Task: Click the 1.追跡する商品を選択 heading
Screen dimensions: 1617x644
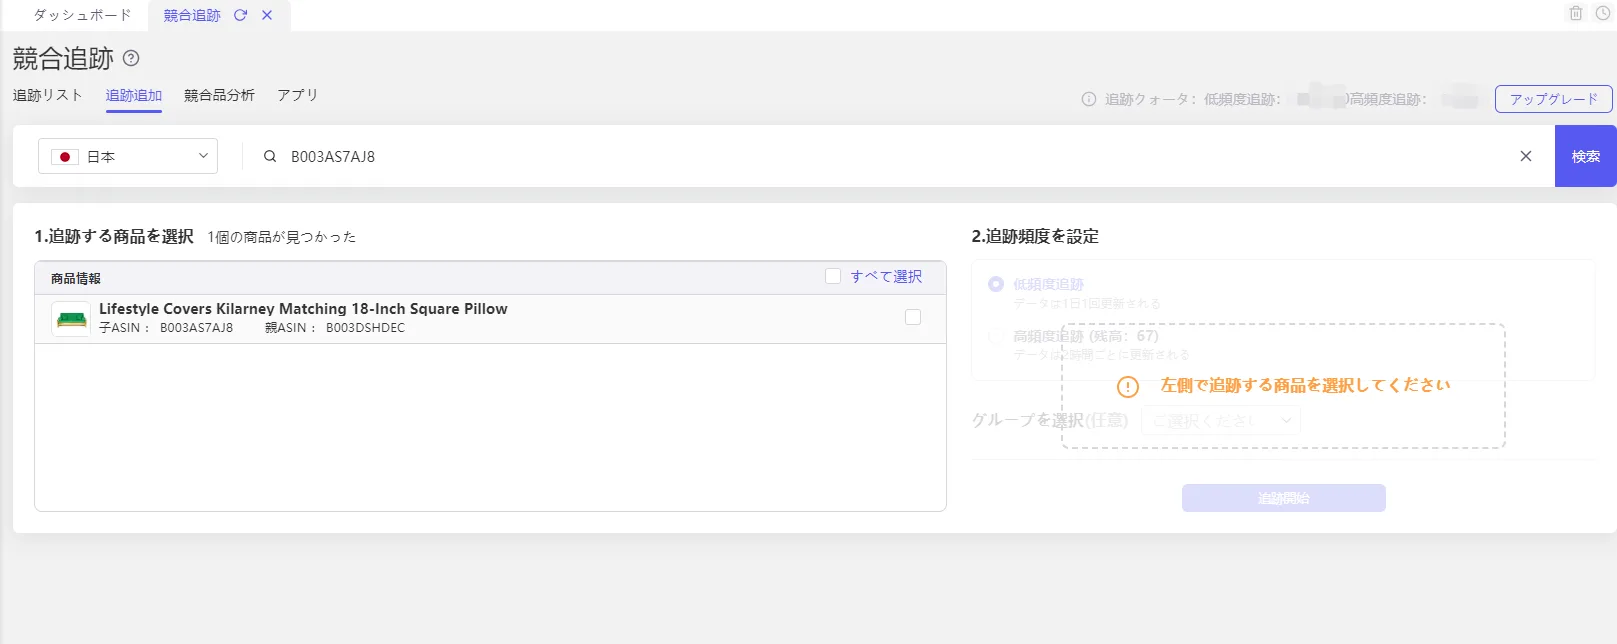Action: coord(114,236)
